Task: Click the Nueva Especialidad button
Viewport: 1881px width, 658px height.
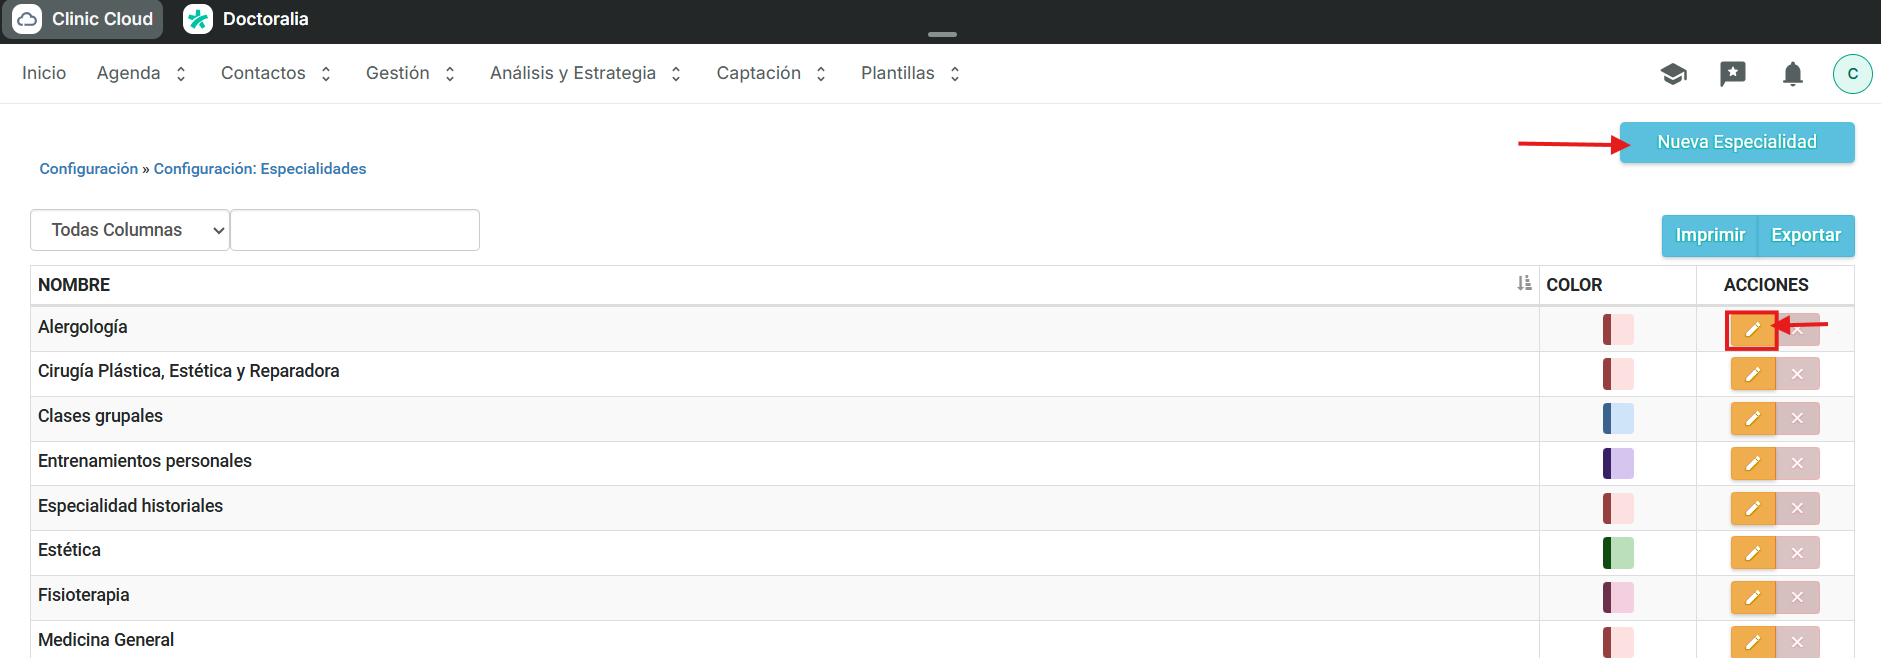Action: click(1736, 142)
